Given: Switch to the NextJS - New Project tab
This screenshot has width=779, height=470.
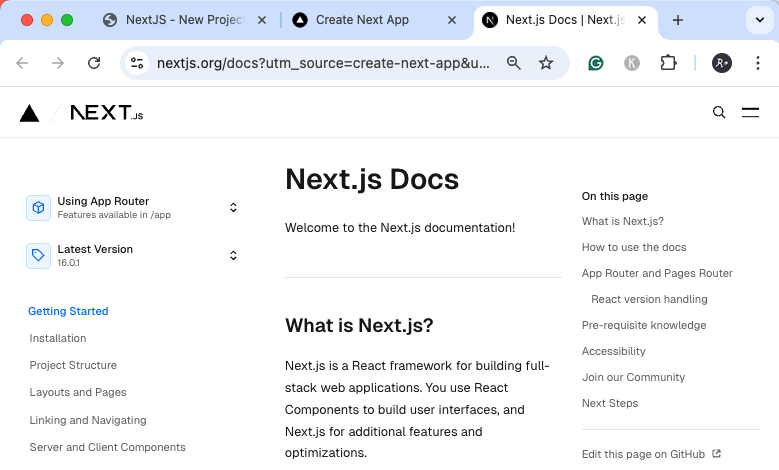Looking at the screenshot, I should coord(183,20).
